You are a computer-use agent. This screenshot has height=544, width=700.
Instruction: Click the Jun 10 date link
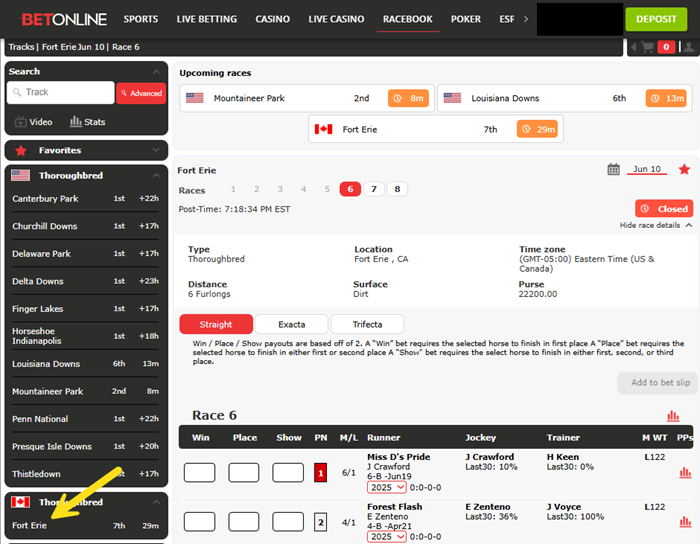[647, 169]
